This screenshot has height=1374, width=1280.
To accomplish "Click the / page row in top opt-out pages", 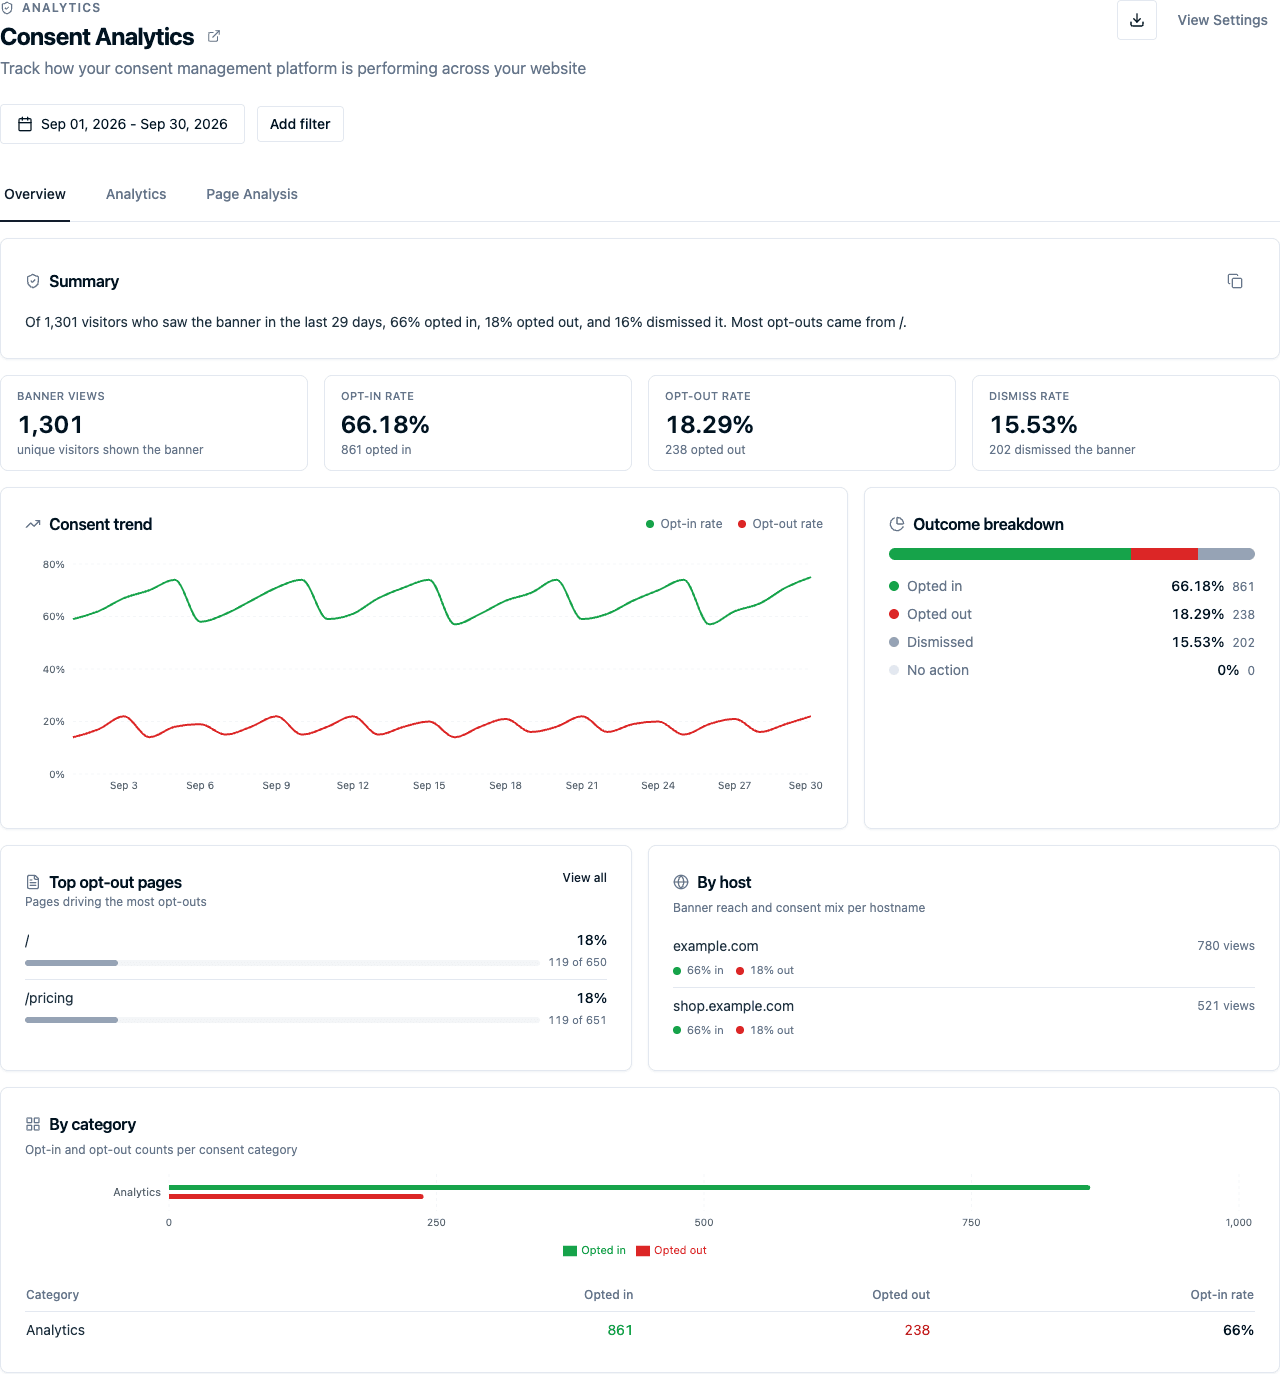I will (x=316, y=950).
